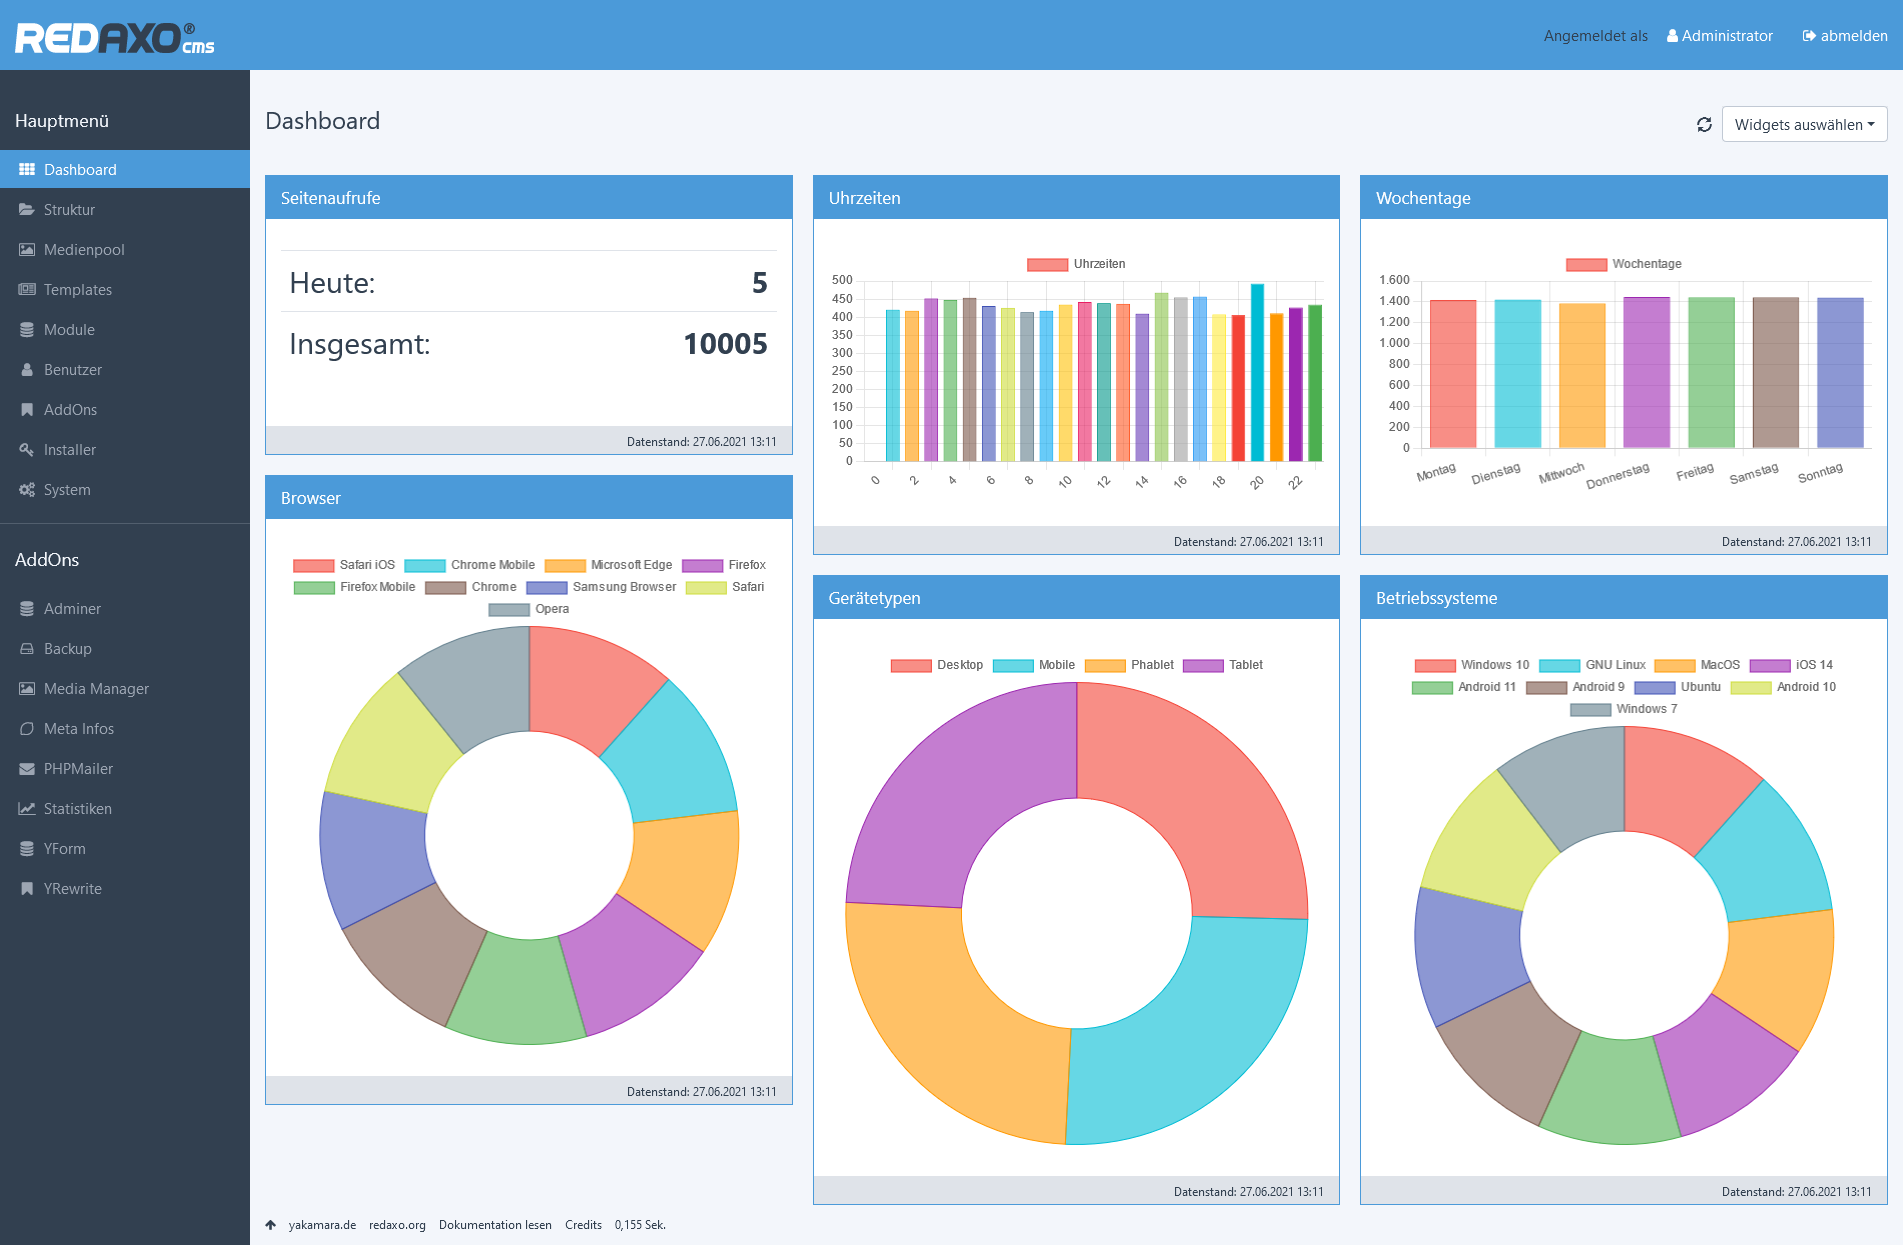Screen dimensions: 1903x1245
Task: Click the YForm database icon
Action: (27, 849)
